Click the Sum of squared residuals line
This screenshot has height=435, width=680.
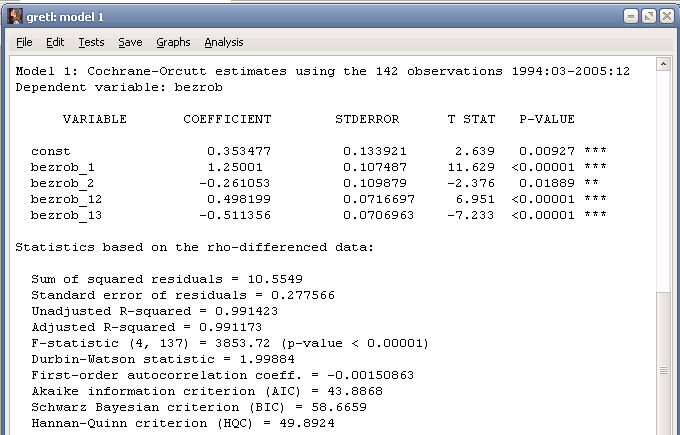coord(167,279)
